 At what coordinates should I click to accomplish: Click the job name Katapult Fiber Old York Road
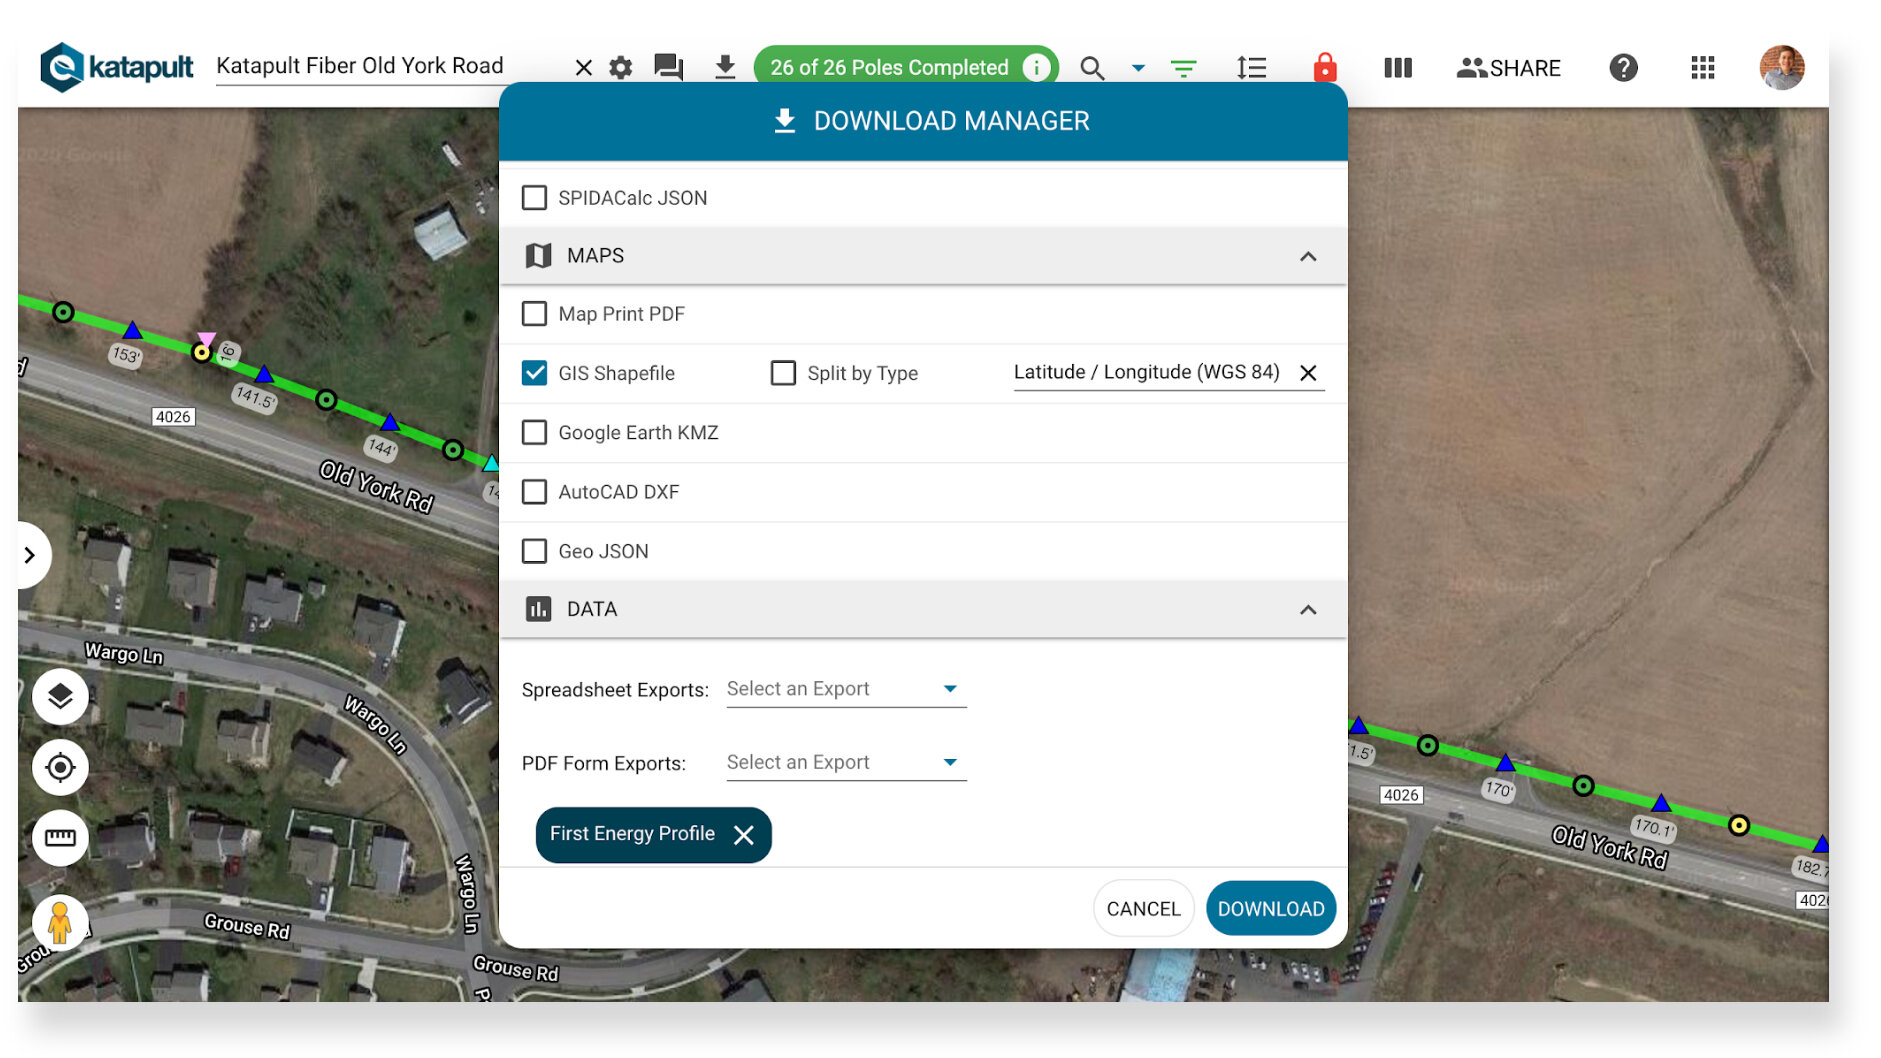click(360, 66)
